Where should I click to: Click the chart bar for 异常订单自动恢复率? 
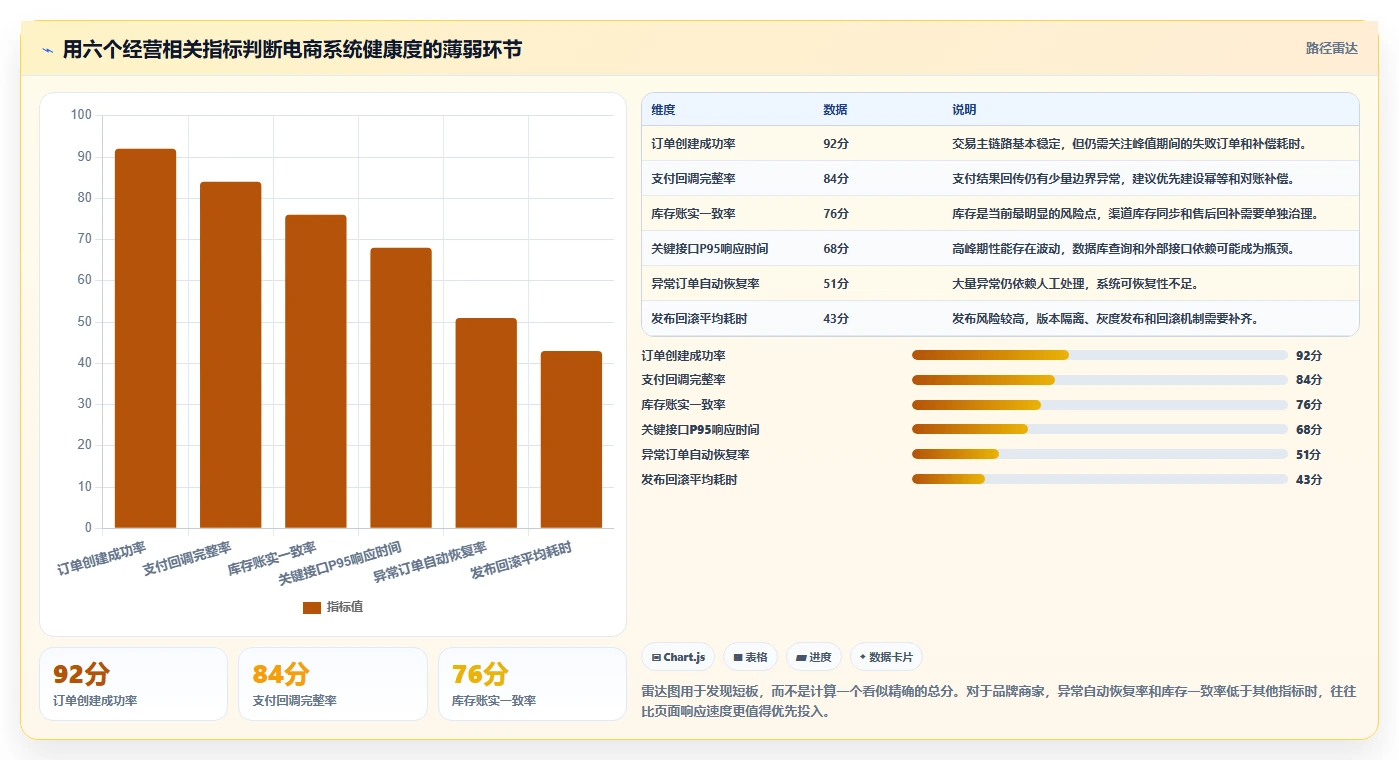pos(486,423)
